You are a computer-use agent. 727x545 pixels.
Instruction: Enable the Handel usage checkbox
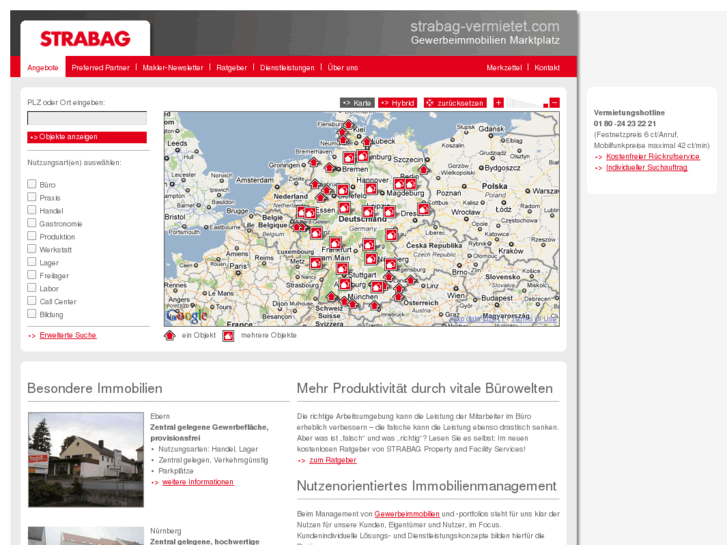tap(32, 210)
